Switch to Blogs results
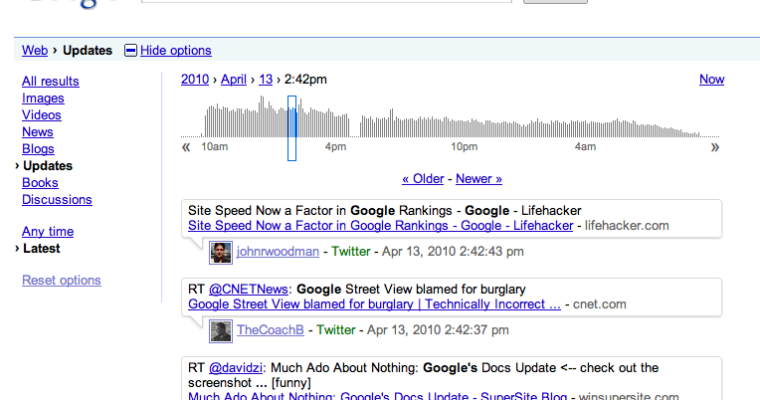This screenshot has width=760, height=400. tap(38, 149)
